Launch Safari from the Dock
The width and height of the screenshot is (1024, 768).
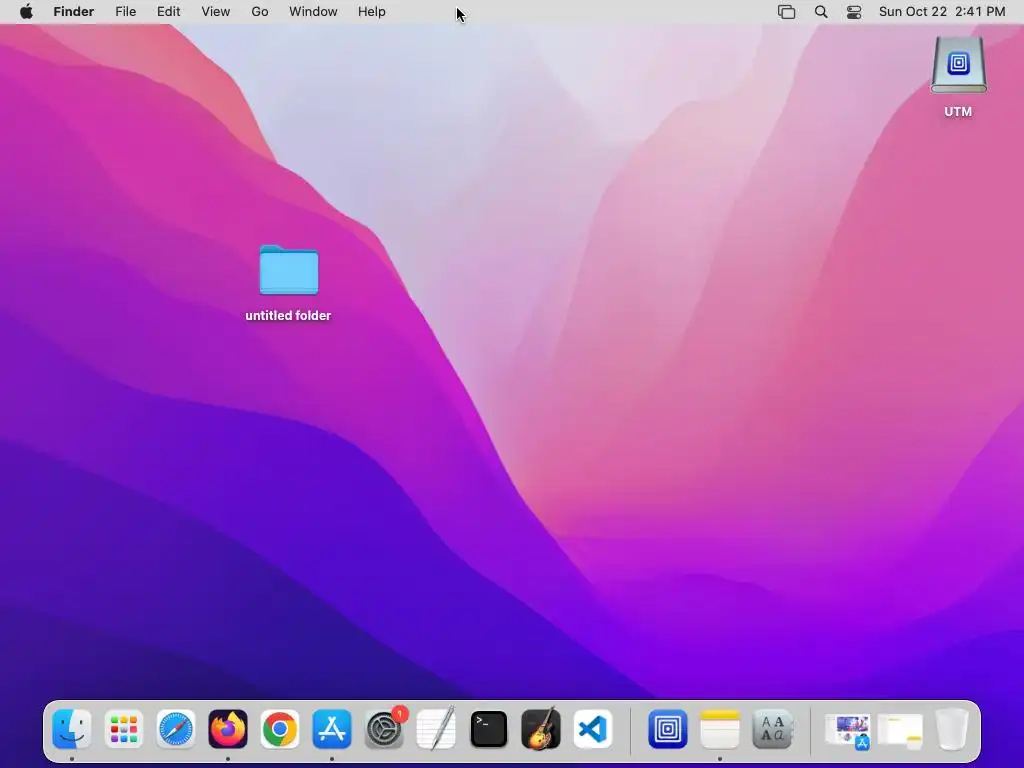pyautogui.click(x=176, y=729)
